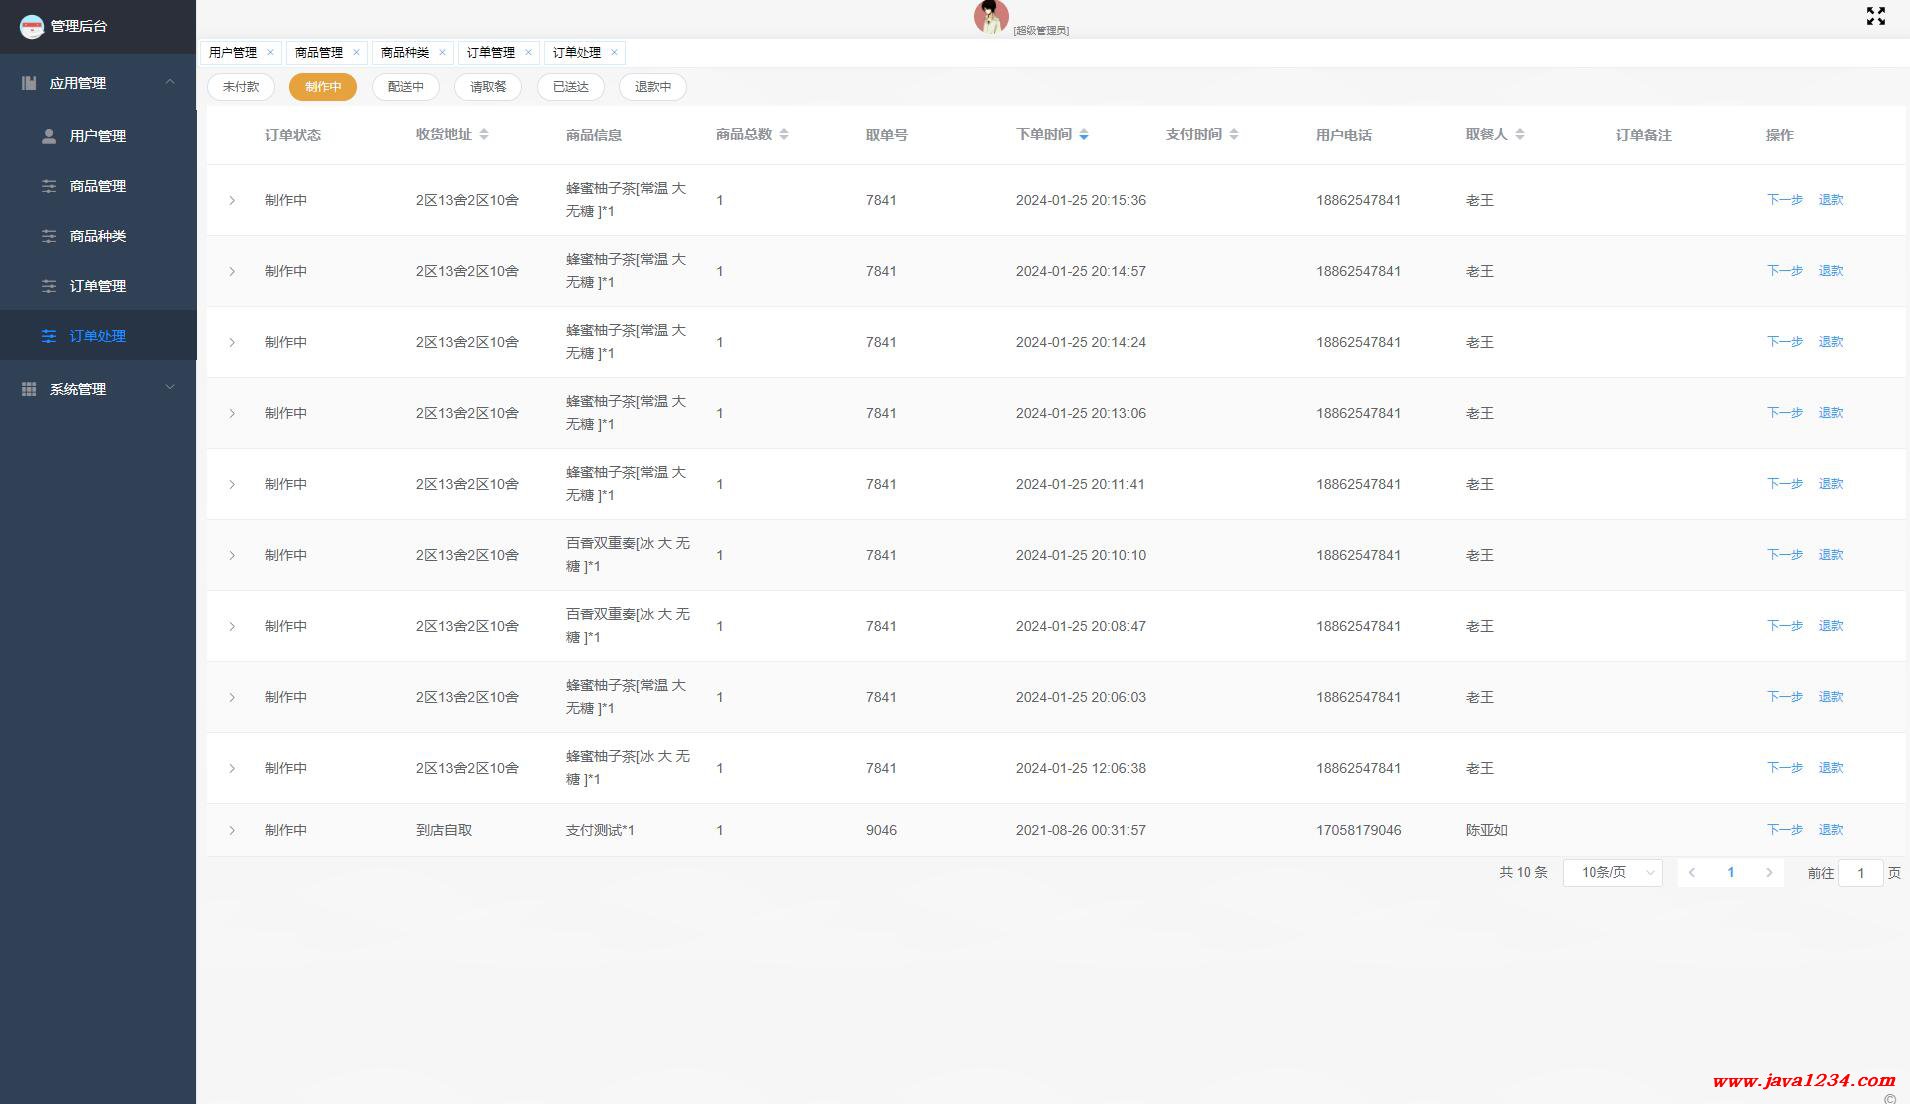Expand order row placed at 20:10:10
This screenshot has width=1910, height=1104.
(x=232, y=556)
